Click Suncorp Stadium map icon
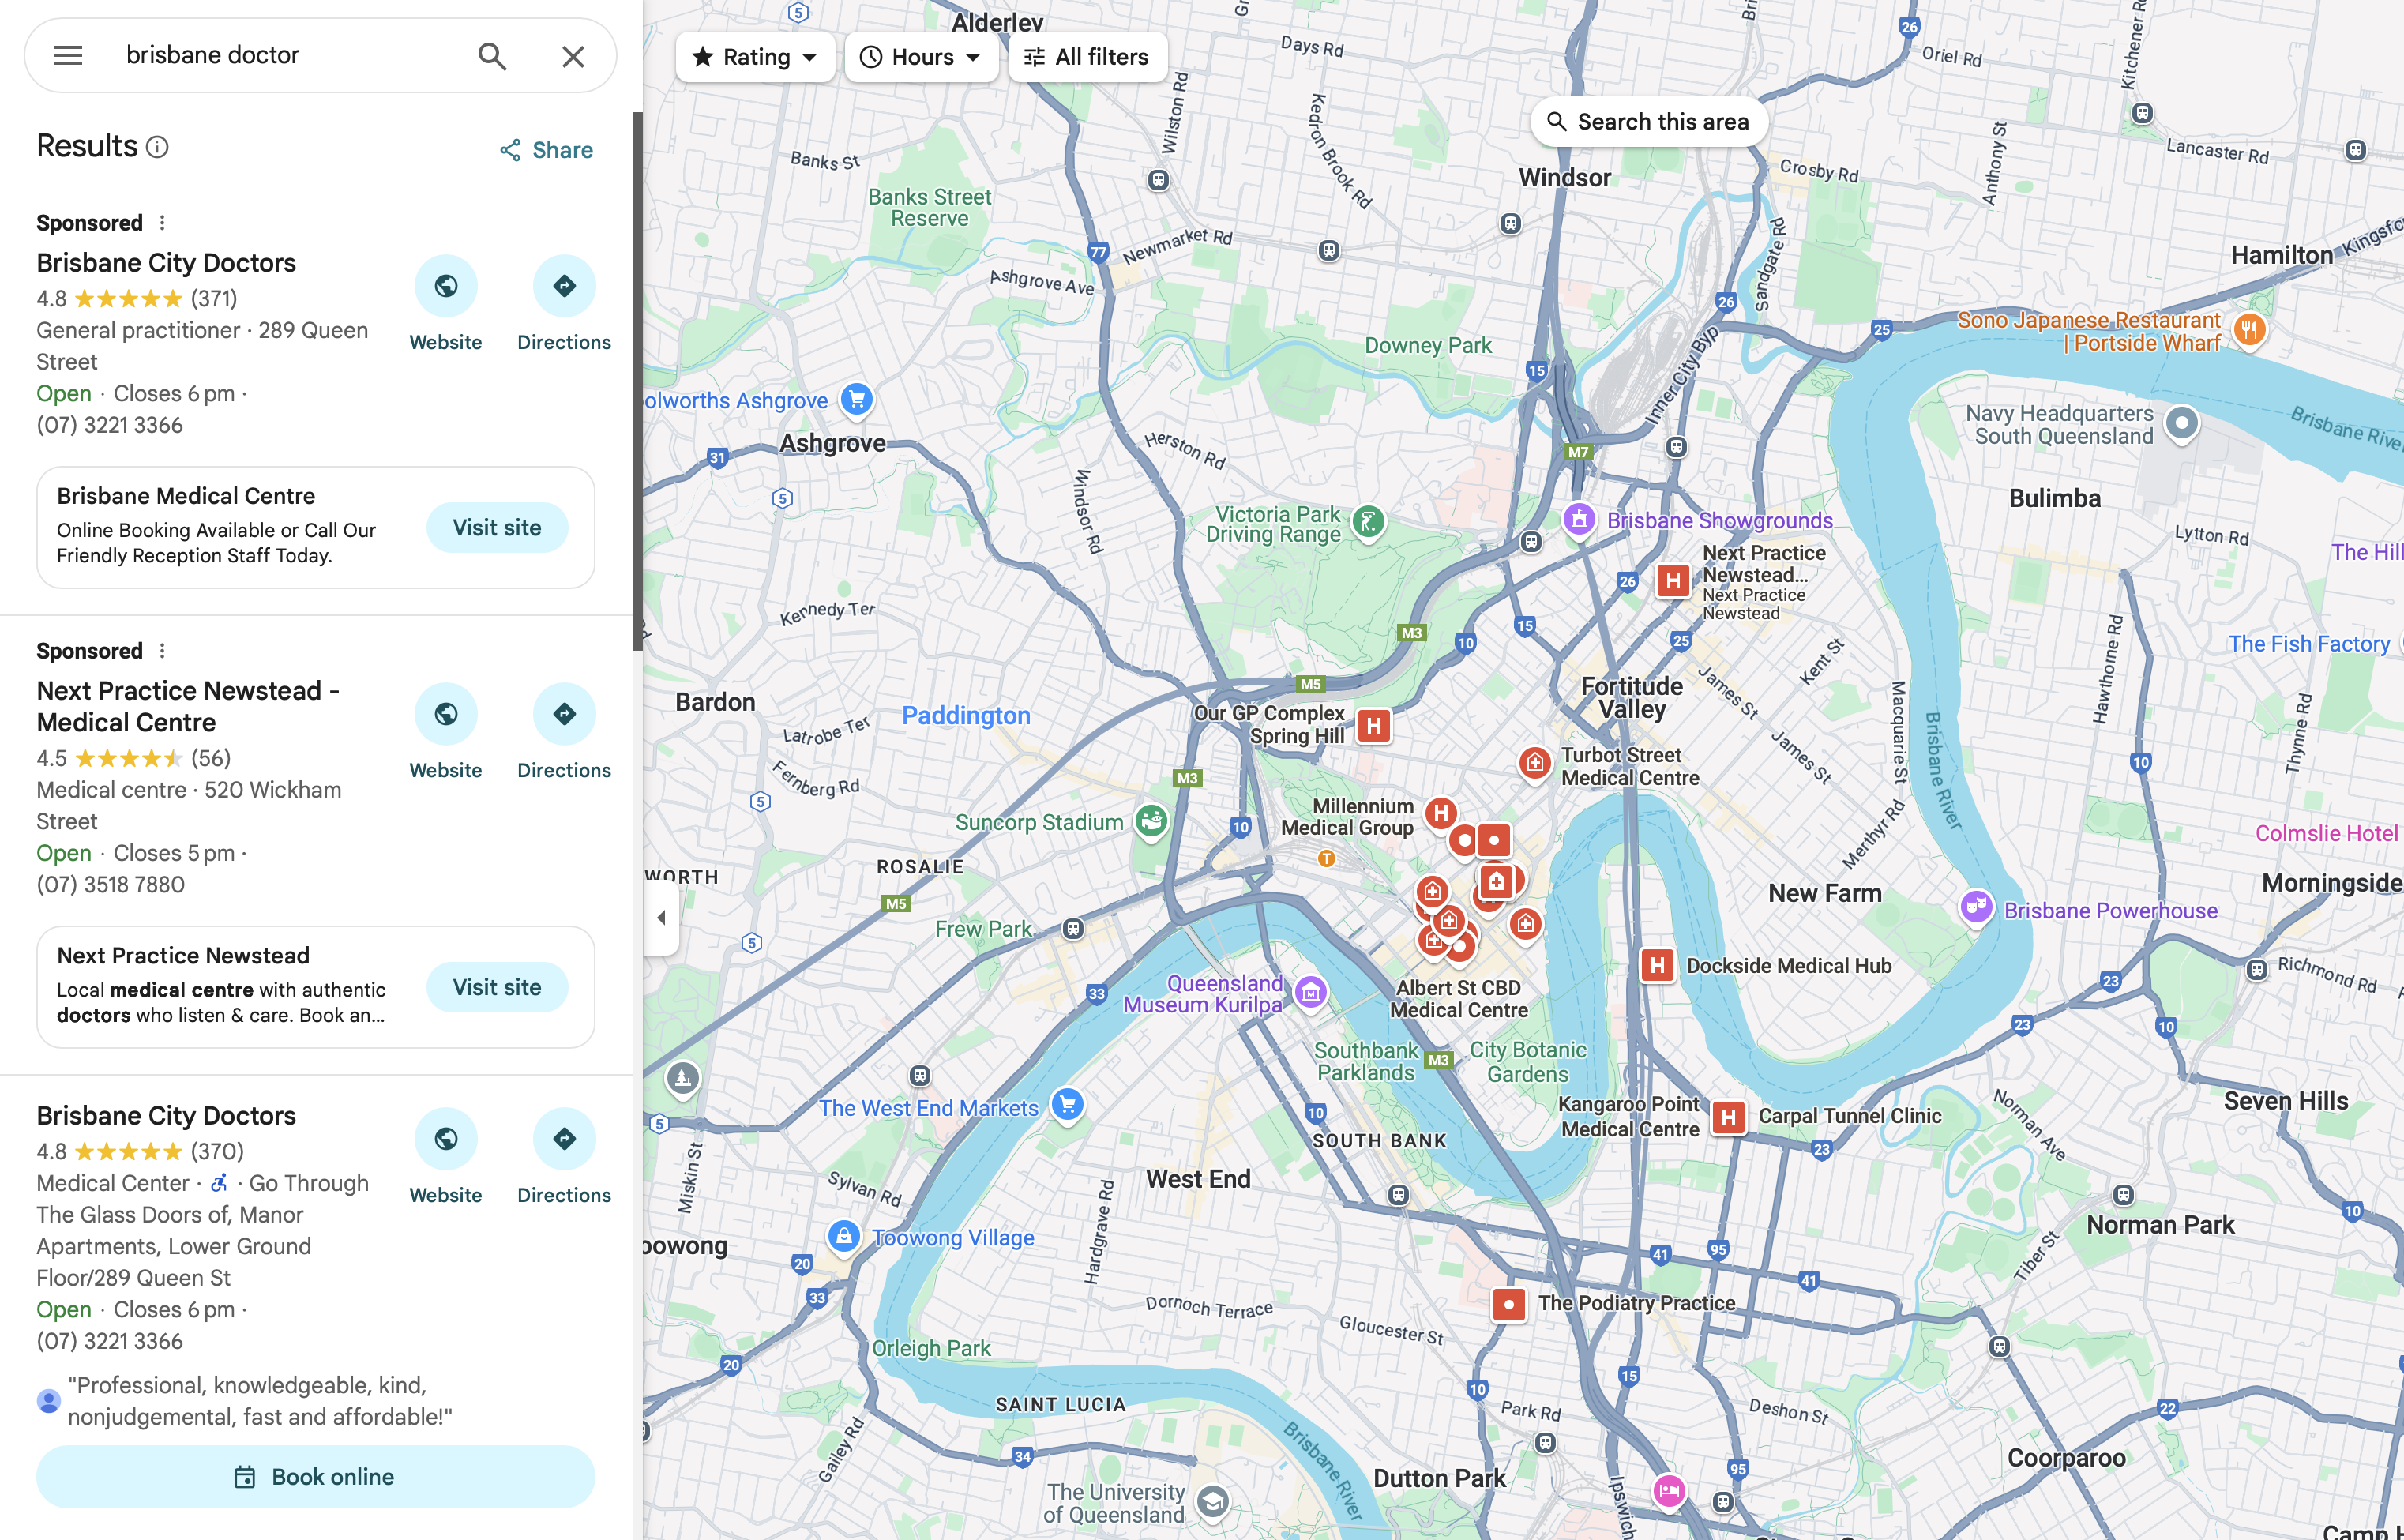Image resolution: width=2404 pixels, height=1540 pixels. [1151, 822]
